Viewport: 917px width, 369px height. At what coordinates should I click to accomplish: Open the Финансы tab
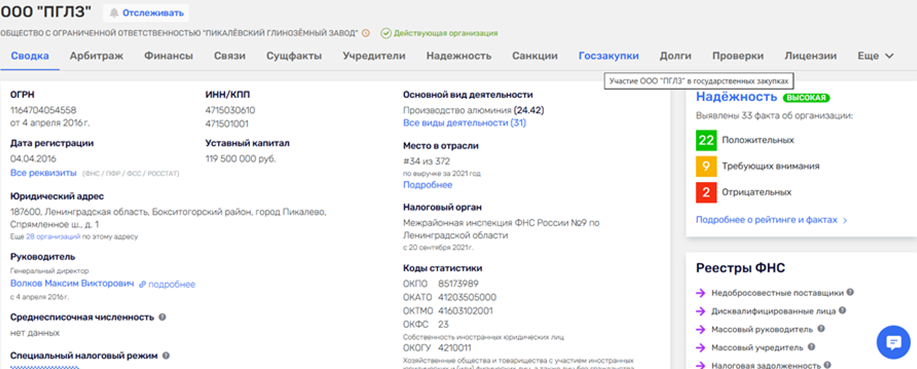169,56
